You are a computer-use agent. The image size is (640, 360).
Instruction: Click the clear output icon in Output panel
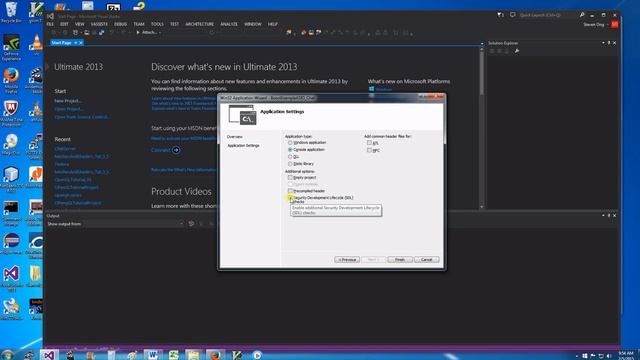pyautogui.click(x=191, y=224)
